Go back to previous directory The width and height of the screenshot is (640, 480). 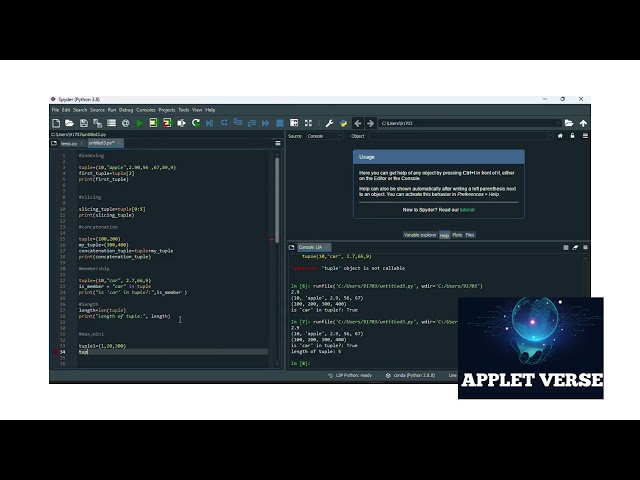point(358,123)
